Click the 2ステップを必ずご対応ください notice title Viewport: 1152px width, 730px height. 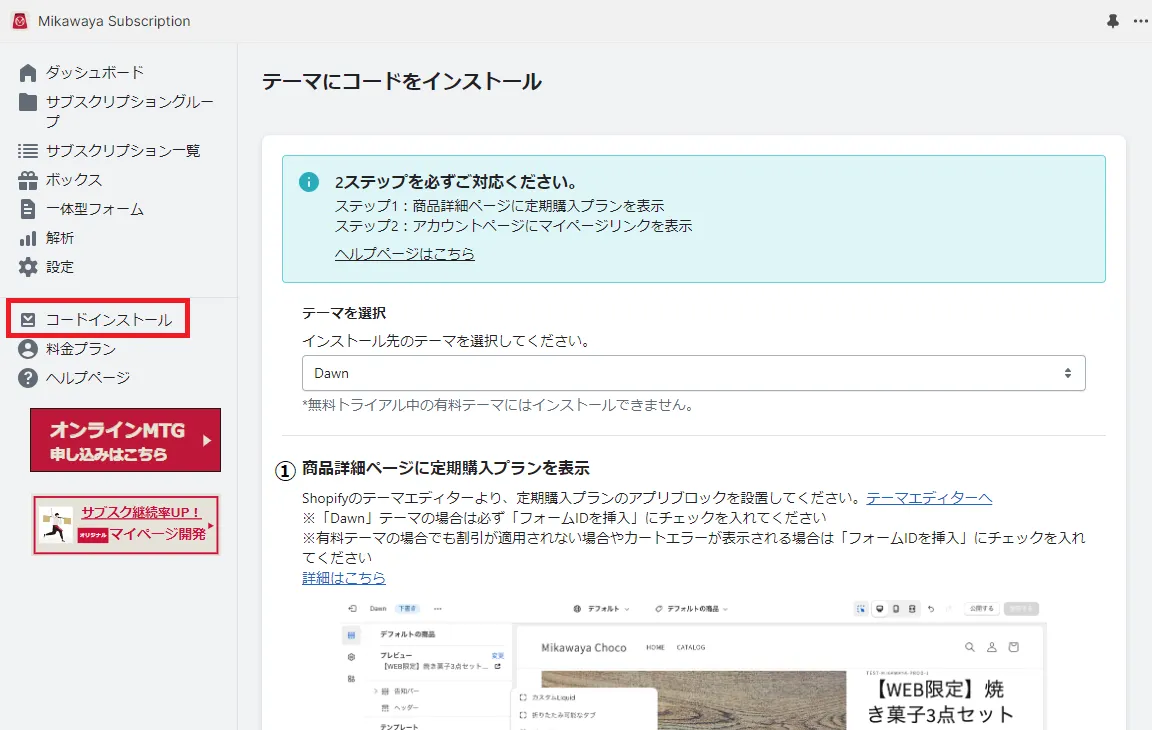point(456,182)
